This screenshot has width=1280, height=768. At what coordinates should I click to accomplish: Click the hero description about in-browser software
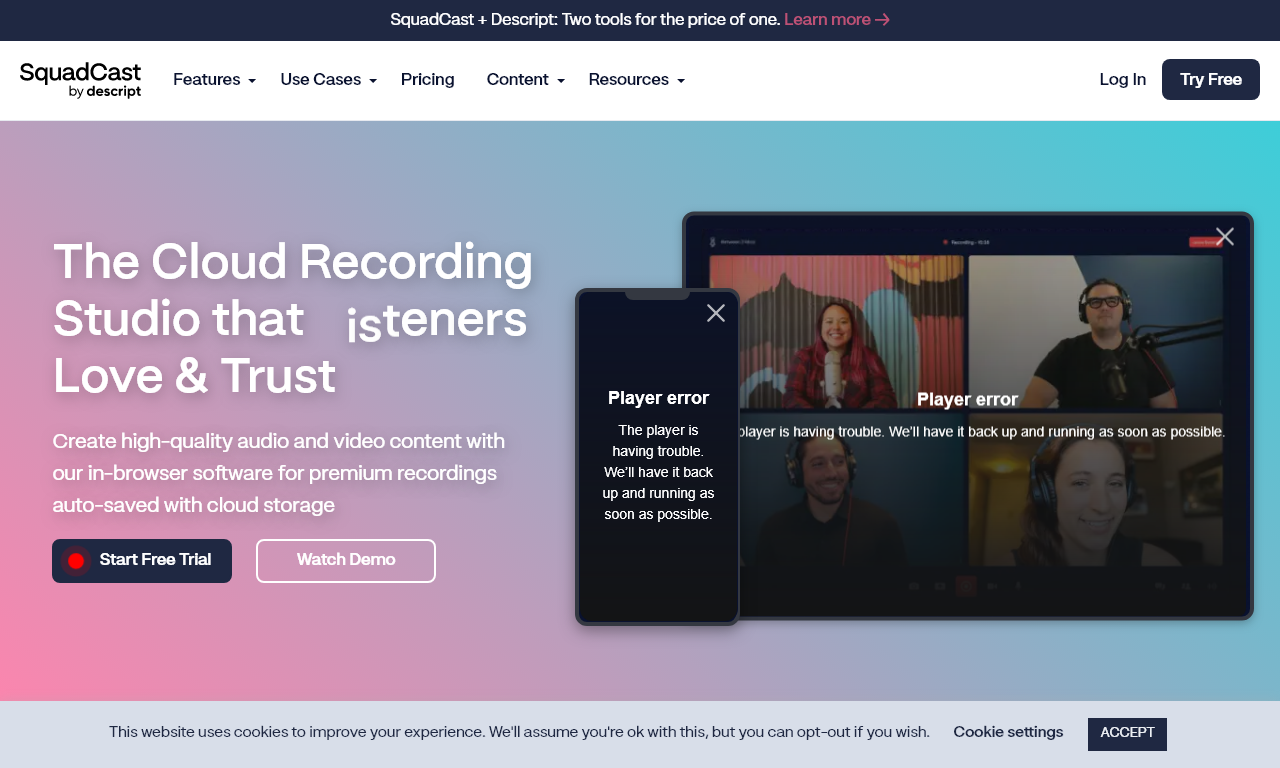click(279, 473)
